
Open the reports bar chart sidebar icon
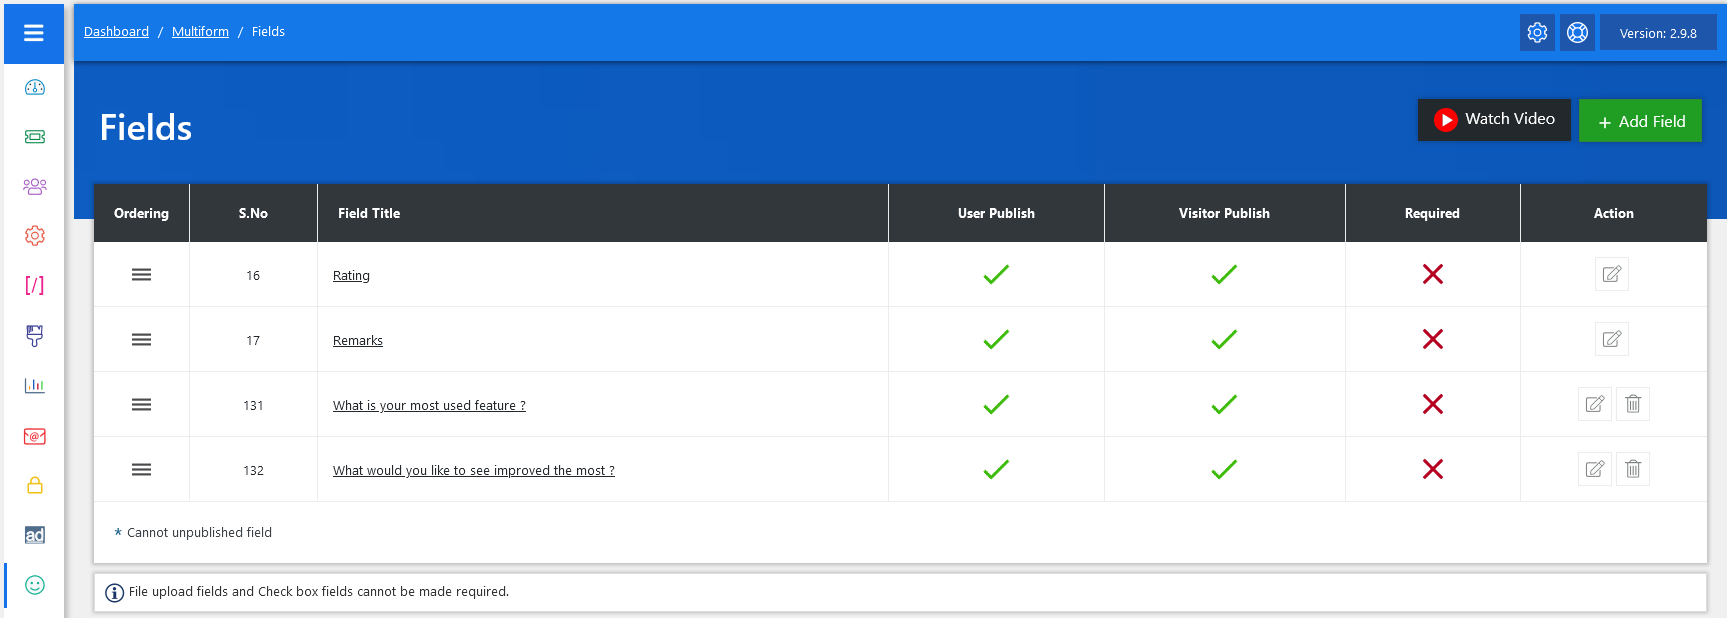[35, 385]
